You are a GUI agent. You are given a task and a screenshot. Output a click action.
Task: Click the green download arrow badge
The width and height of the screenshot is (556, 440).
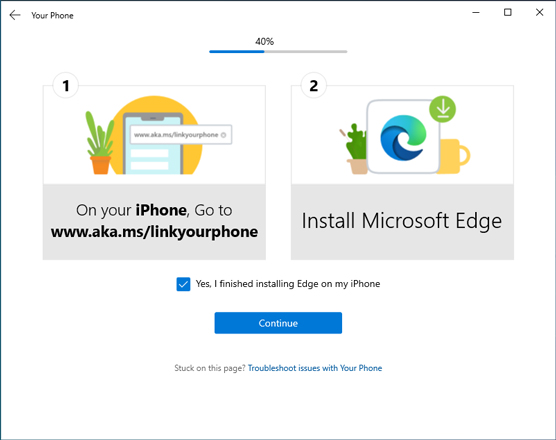443,109
